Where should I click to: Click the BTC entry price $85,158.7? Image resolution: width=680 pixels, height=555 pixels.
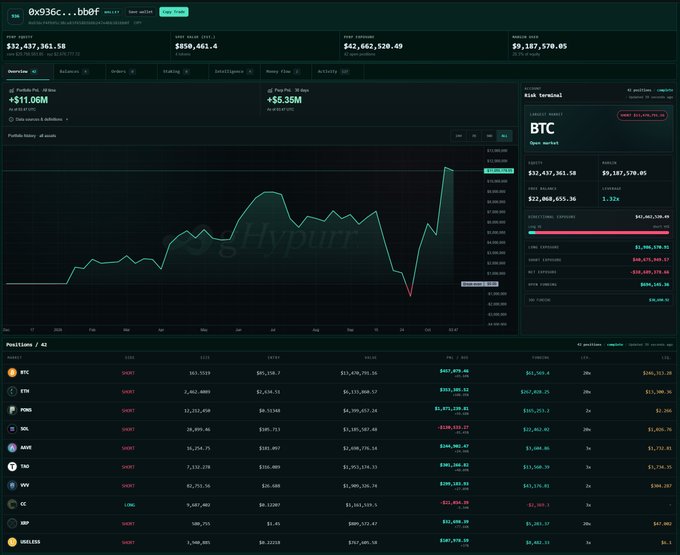(268, 373)
